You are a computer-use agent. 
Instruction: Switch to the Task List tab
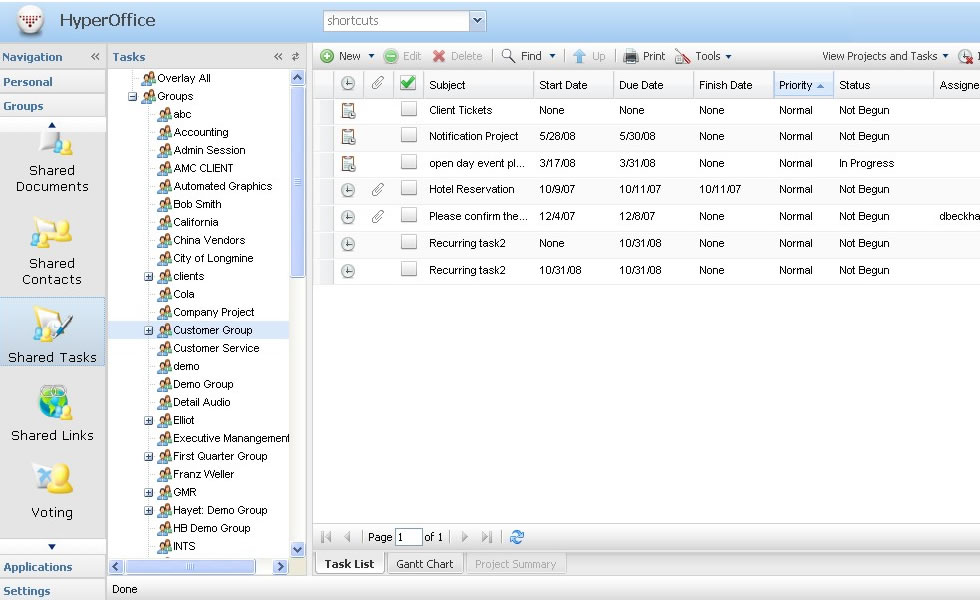[x=349, y=564]
